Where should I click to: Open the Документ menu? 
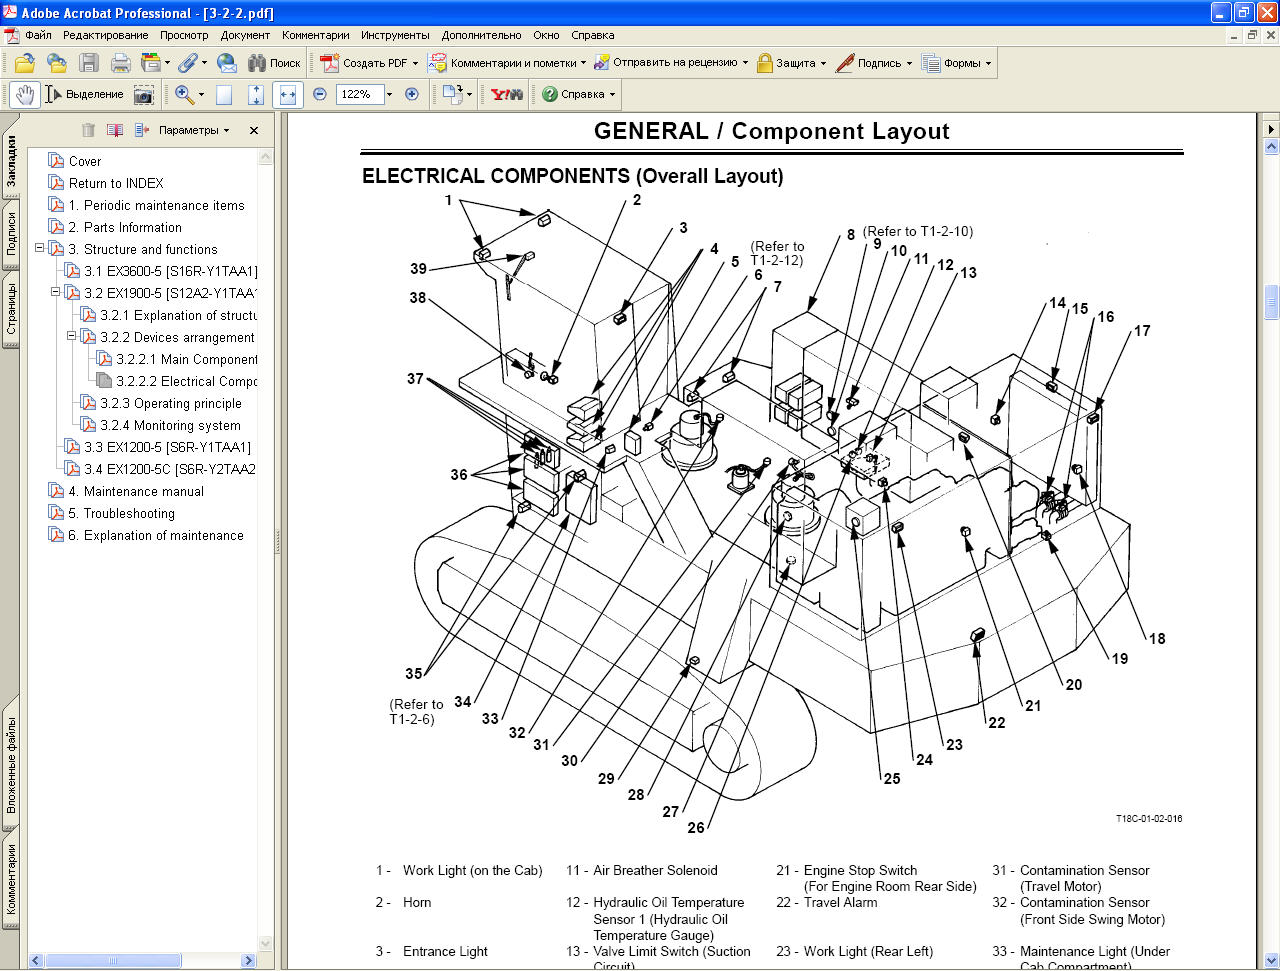coord(245,35)
